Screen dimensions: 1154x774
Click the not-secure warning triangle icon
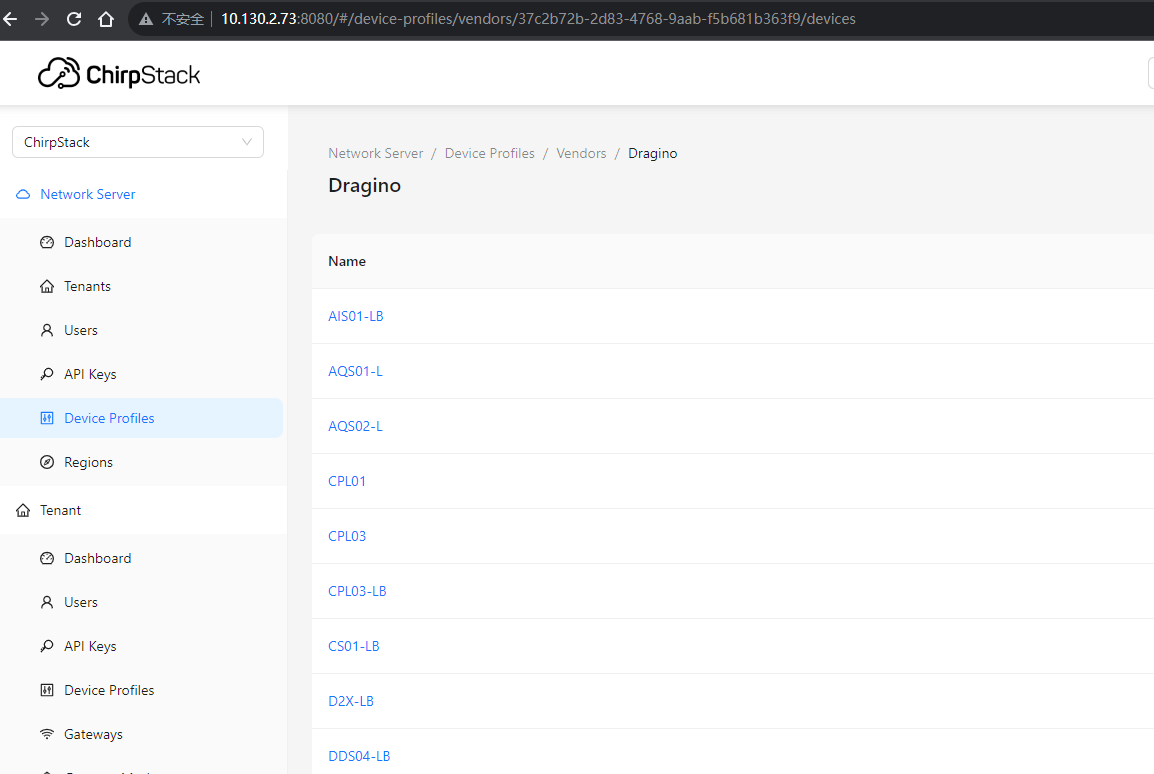(146, 19)
